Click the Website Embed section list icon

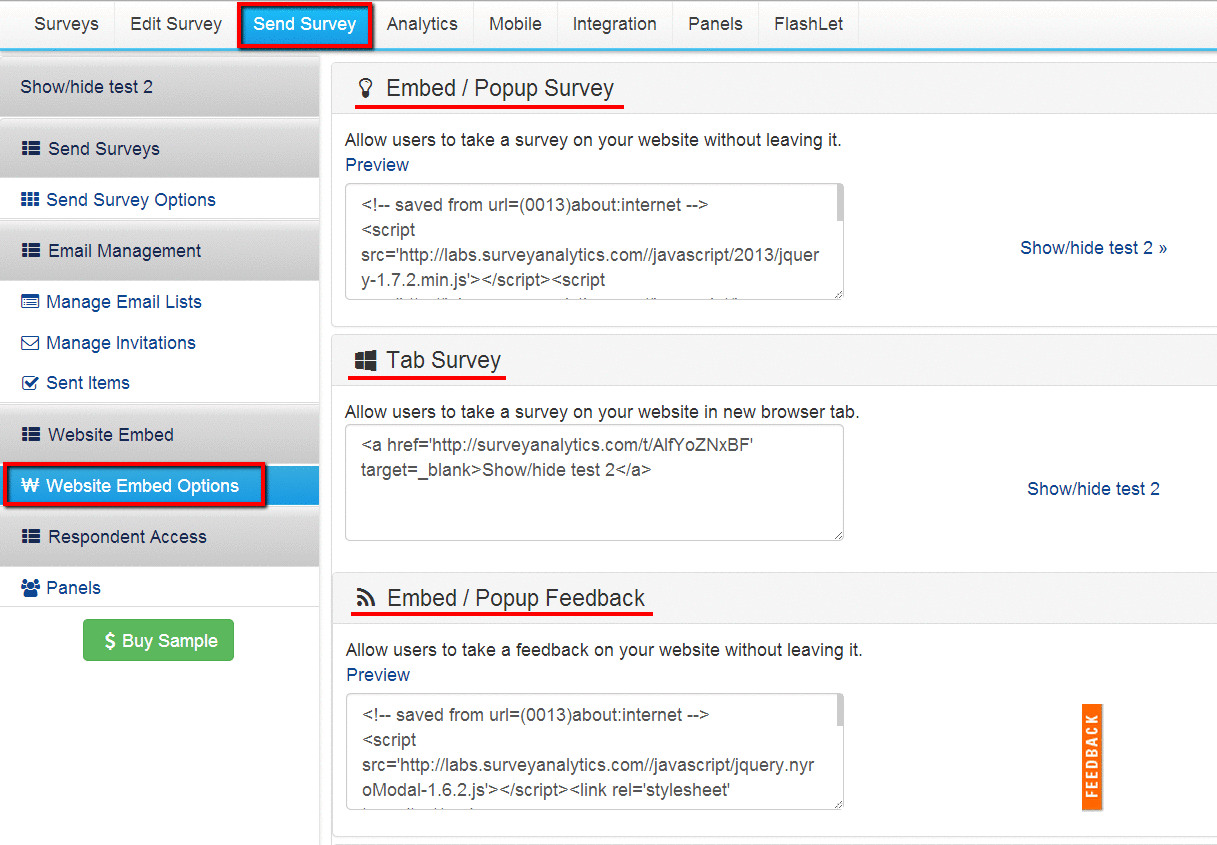click(x=30, y=435)
